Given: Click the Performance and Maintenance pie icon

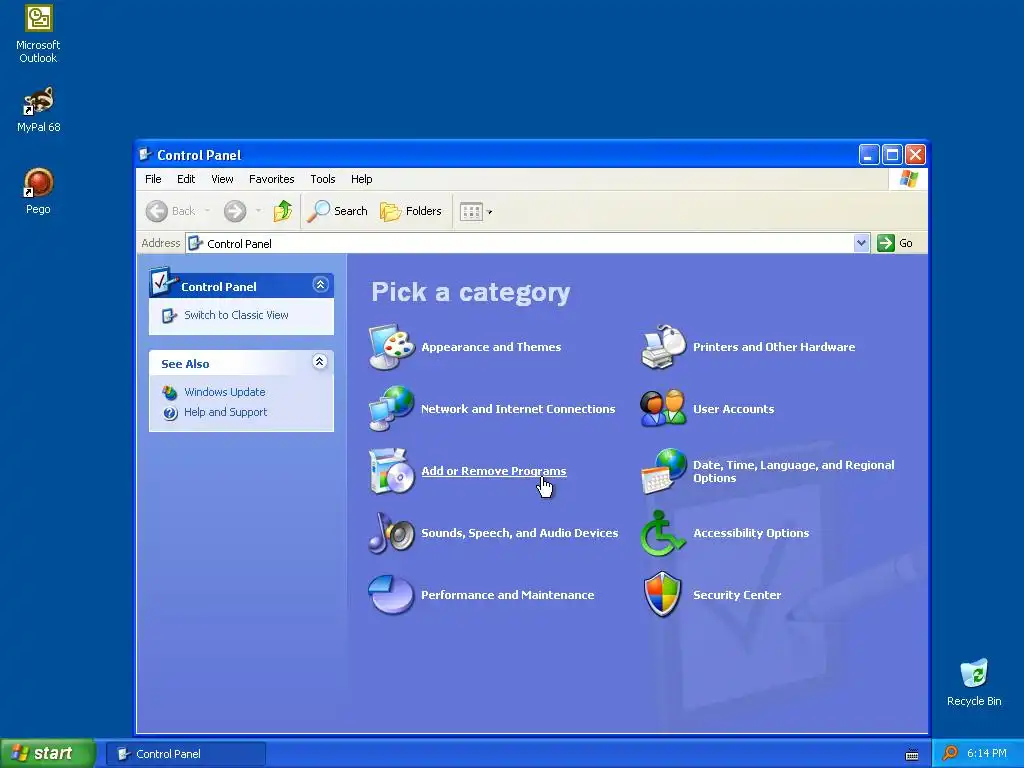Looking at the screenshot, I should pos(391,595).
